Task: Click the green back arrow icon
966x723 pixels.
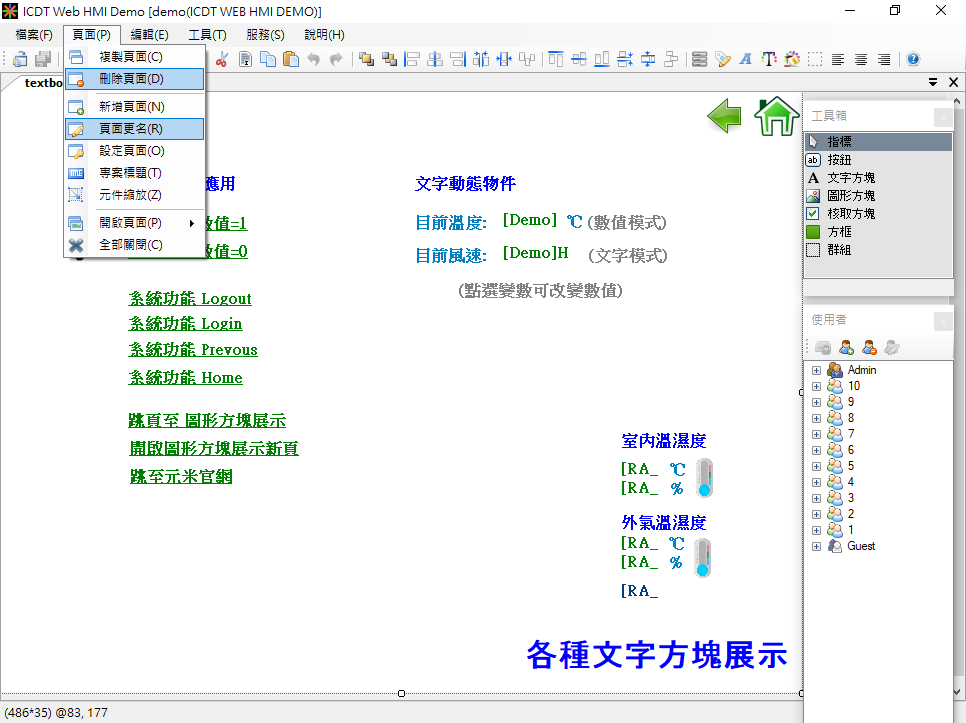Action: pos(724,116)
